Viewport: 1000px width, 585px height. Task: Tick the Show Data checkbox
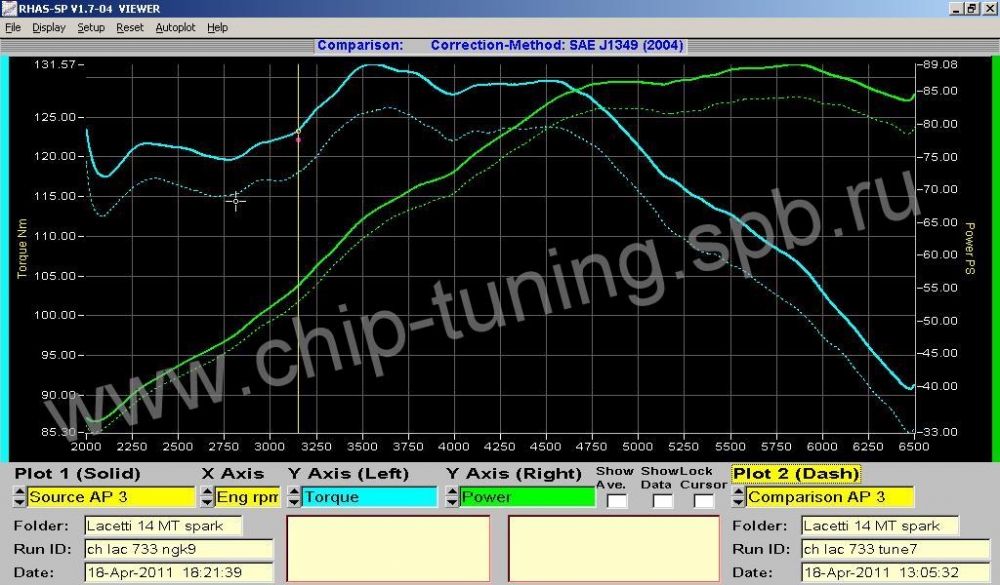tap(662, 500)
